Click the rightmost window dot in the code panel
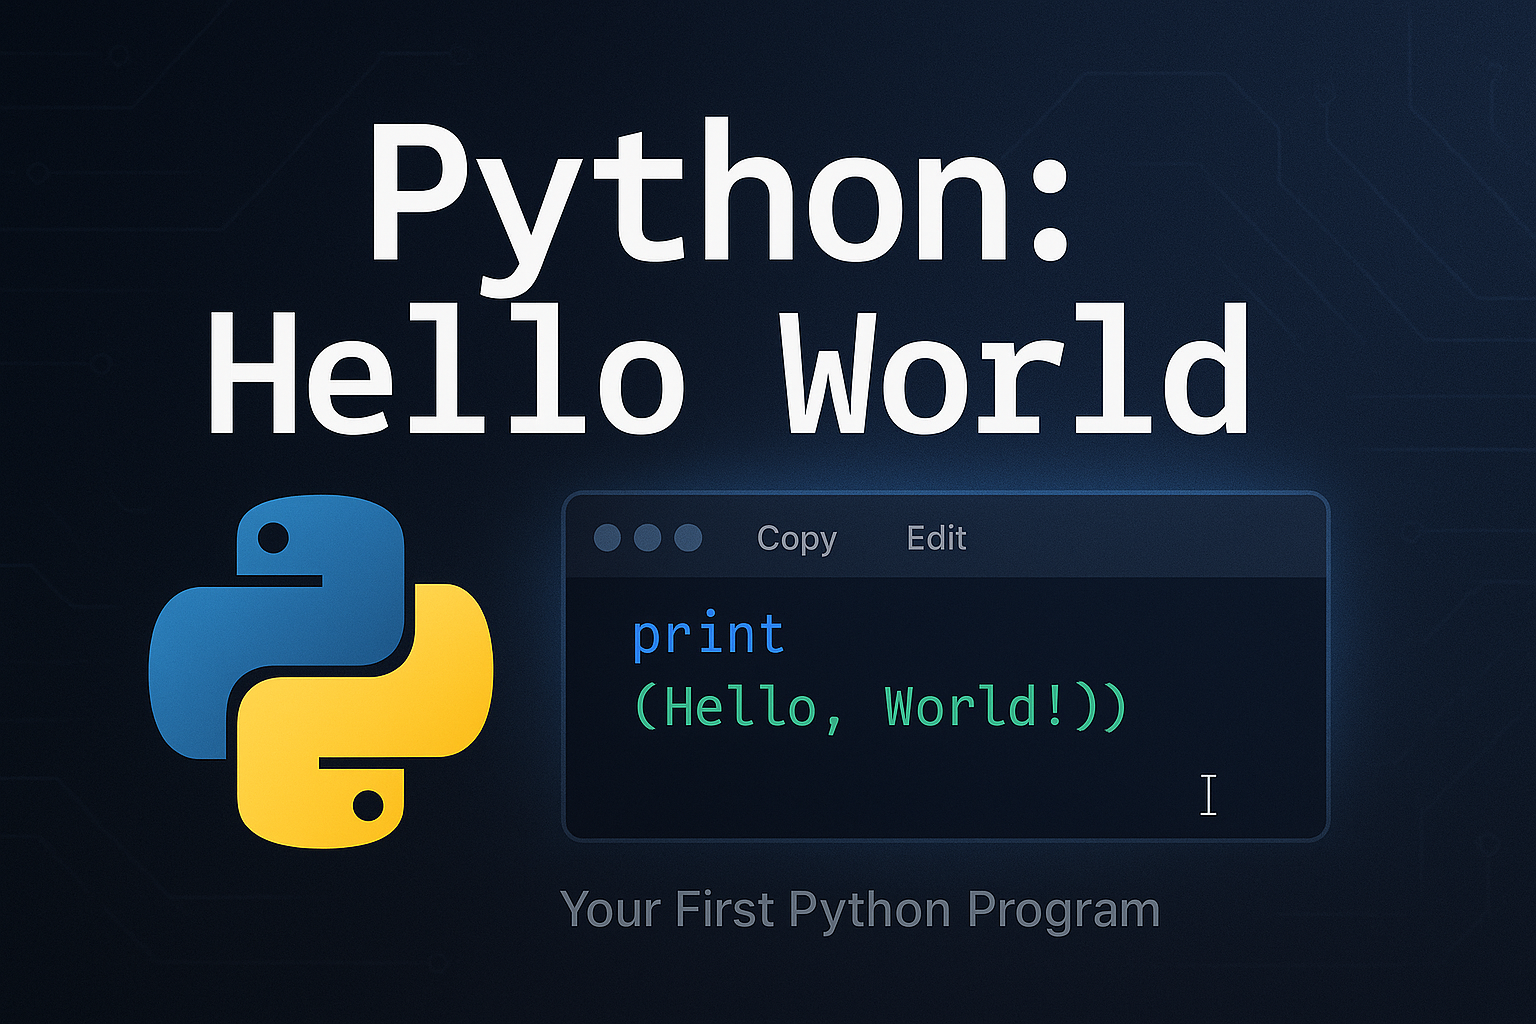This screenshot has width=1536, height=1024. (688, 538)
